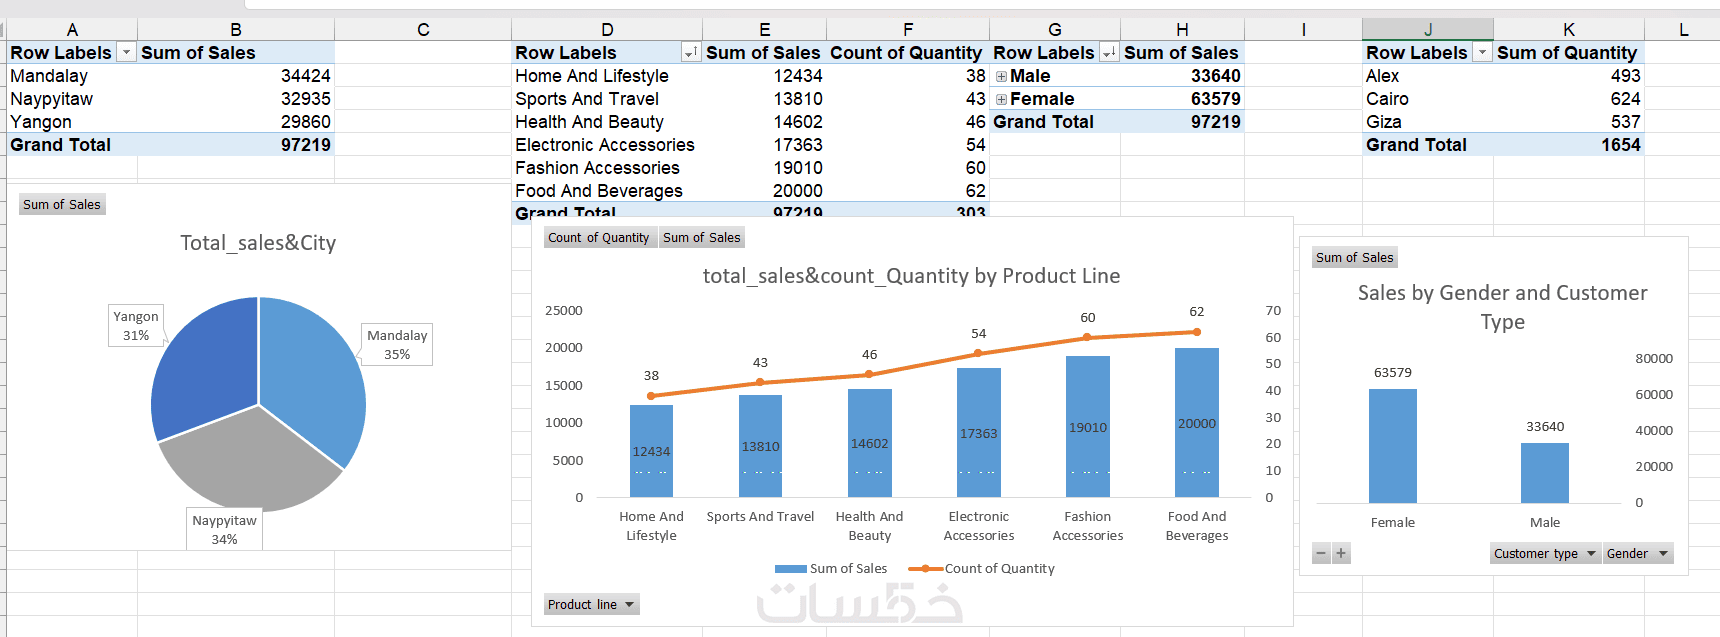Expand the Female row group
Image resolution: width=1720 pixels, height=637 pixels.
click(x=1001, y=99)
